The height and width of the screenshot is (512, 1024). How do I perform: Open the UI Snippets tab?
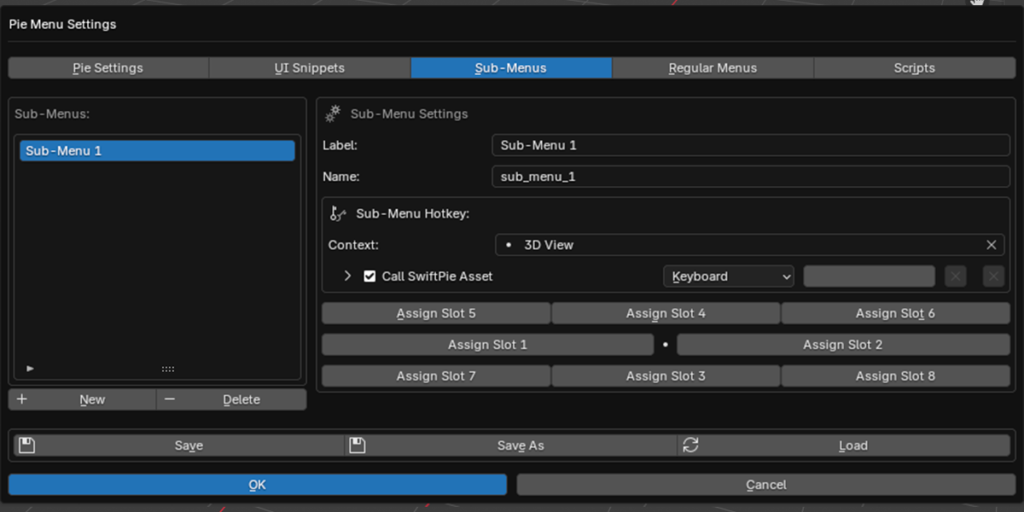click(x=310, y=68)
